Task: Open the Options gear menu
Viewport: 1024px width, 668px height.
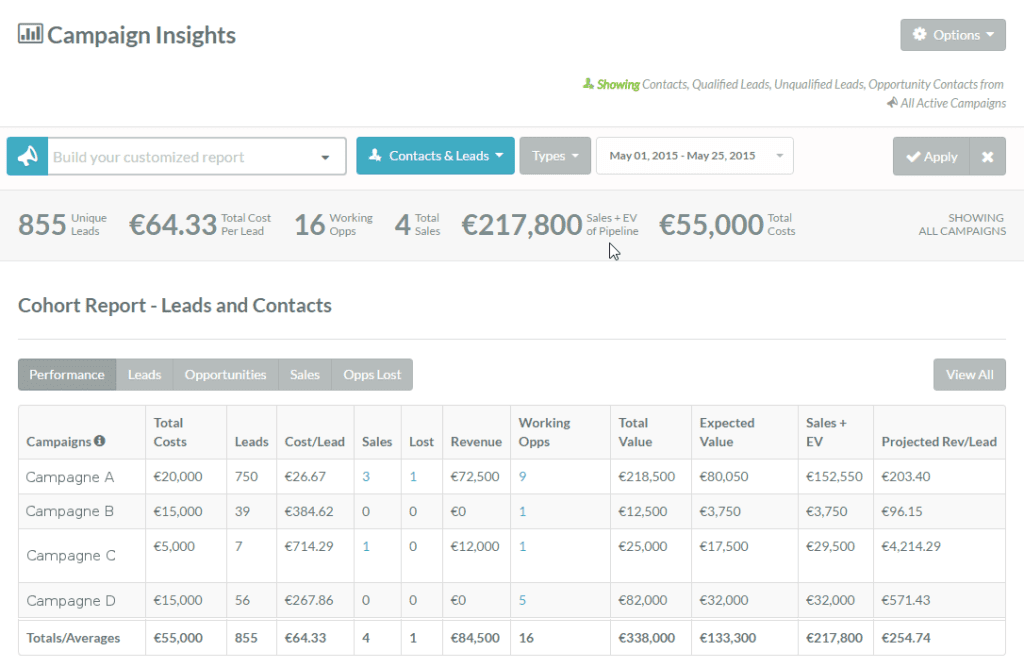Action: point(952,34)
